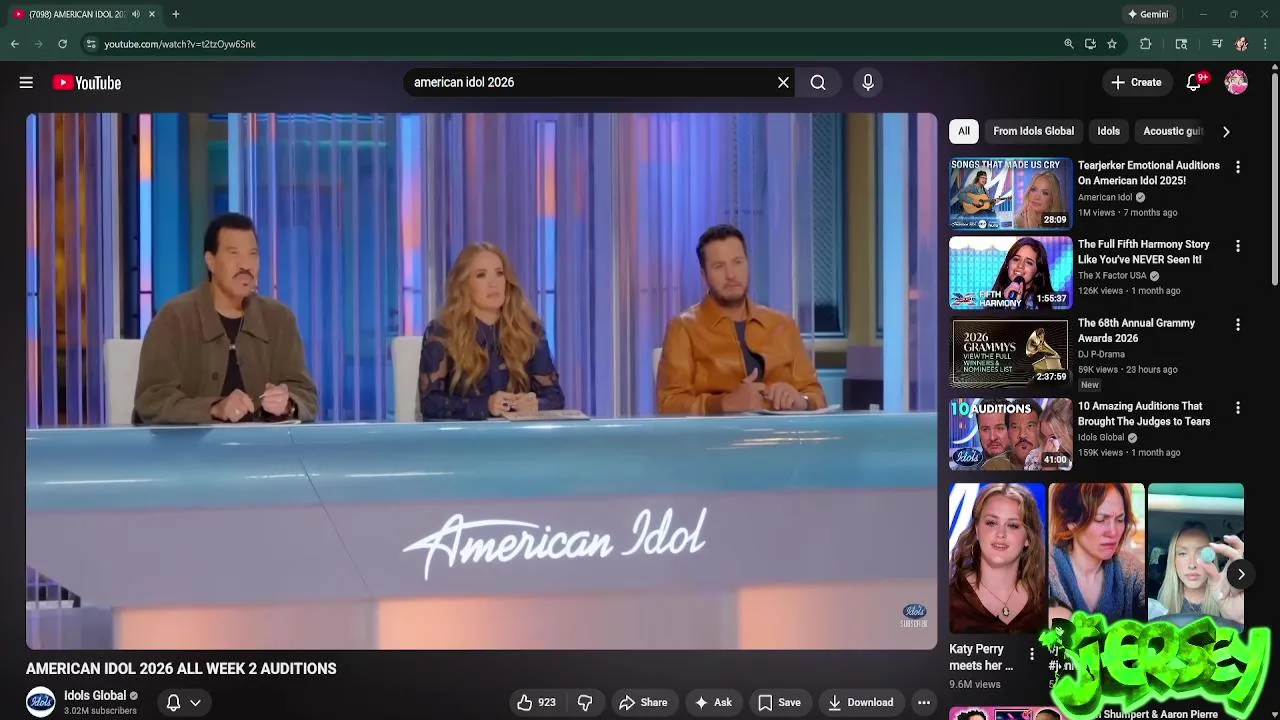Open the Ask AI button
The height and width of the screenshot is (720, 1280).
click(713, 702)
